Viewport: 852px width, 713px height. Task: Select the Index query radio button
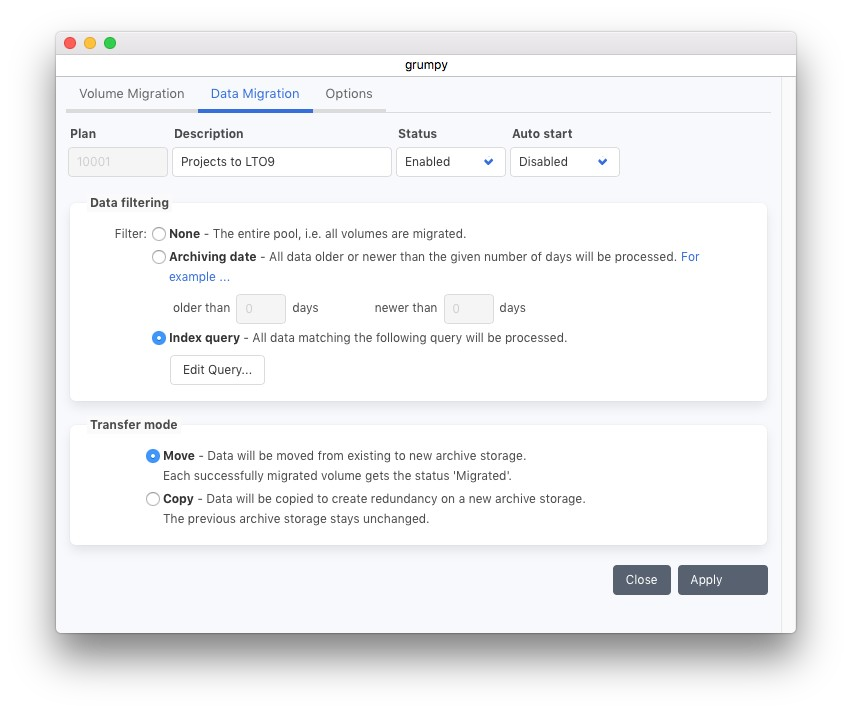[158, 338]
